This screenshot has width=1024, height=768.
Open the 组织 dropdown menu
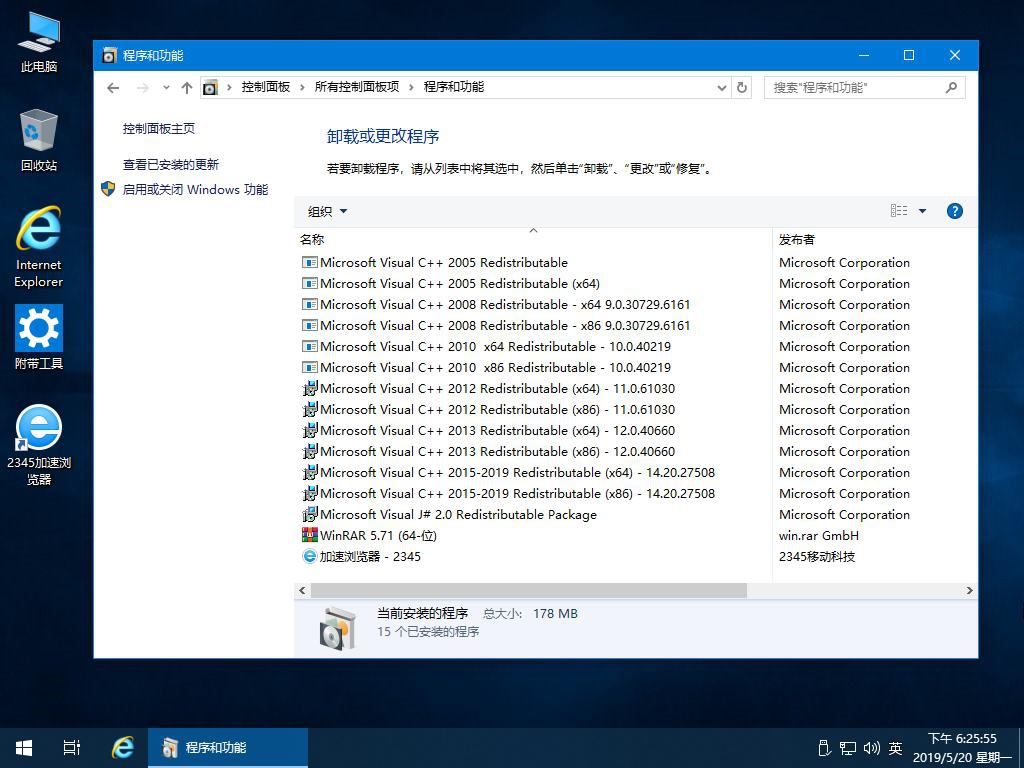click(x=327, y=211)
